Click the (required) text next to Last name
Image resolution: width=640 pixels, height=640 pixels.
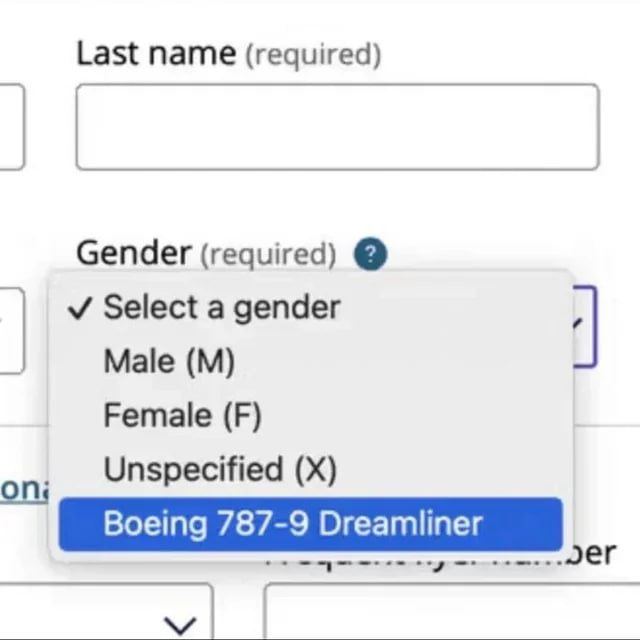313,55
